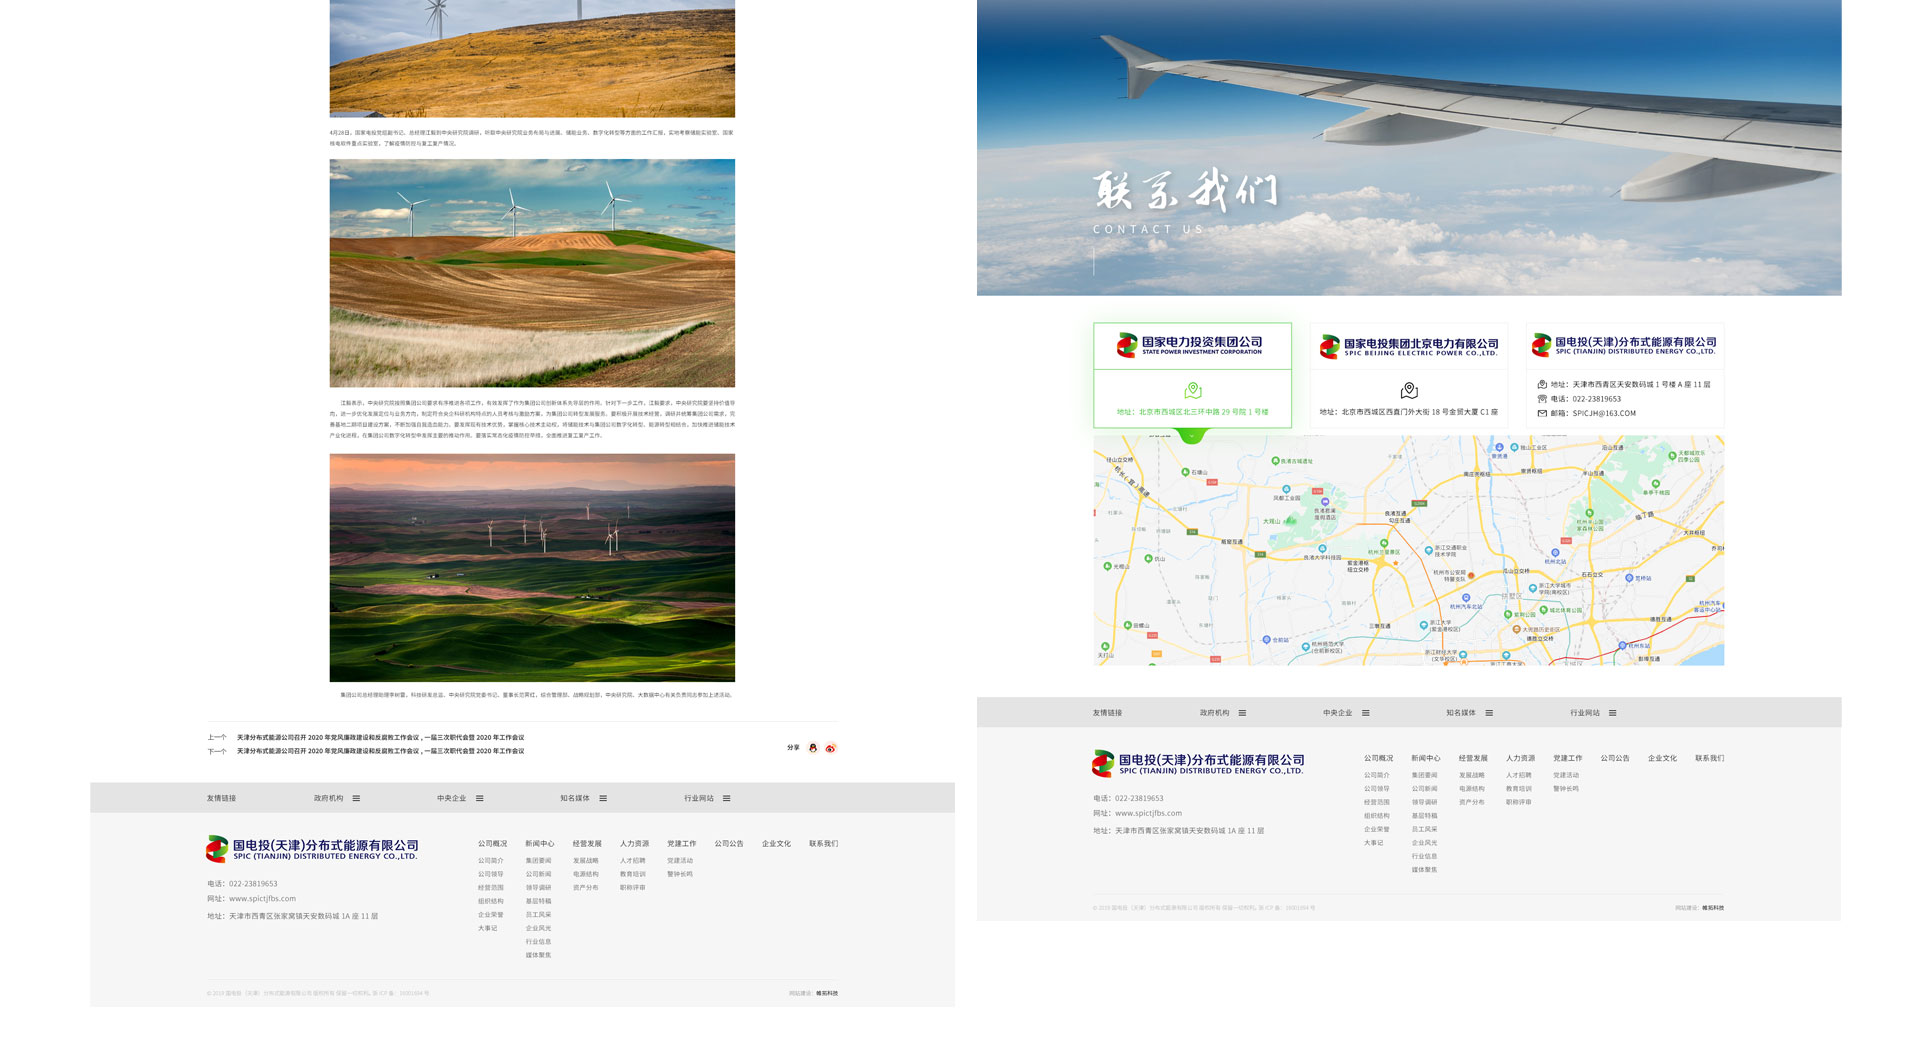Expand 行业网站 menu below the map

click(1612, 713)
